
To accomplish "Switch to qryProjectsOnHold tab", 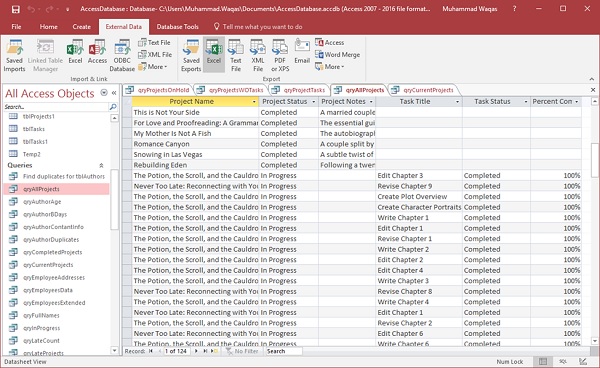I will click(158, 90).
